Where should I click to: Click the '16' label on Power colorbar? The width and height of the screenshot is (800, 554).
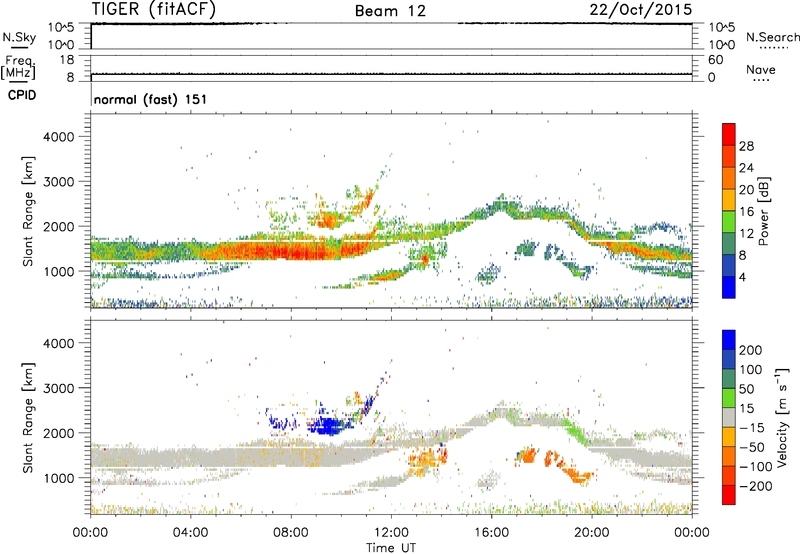tap(746, 212)
